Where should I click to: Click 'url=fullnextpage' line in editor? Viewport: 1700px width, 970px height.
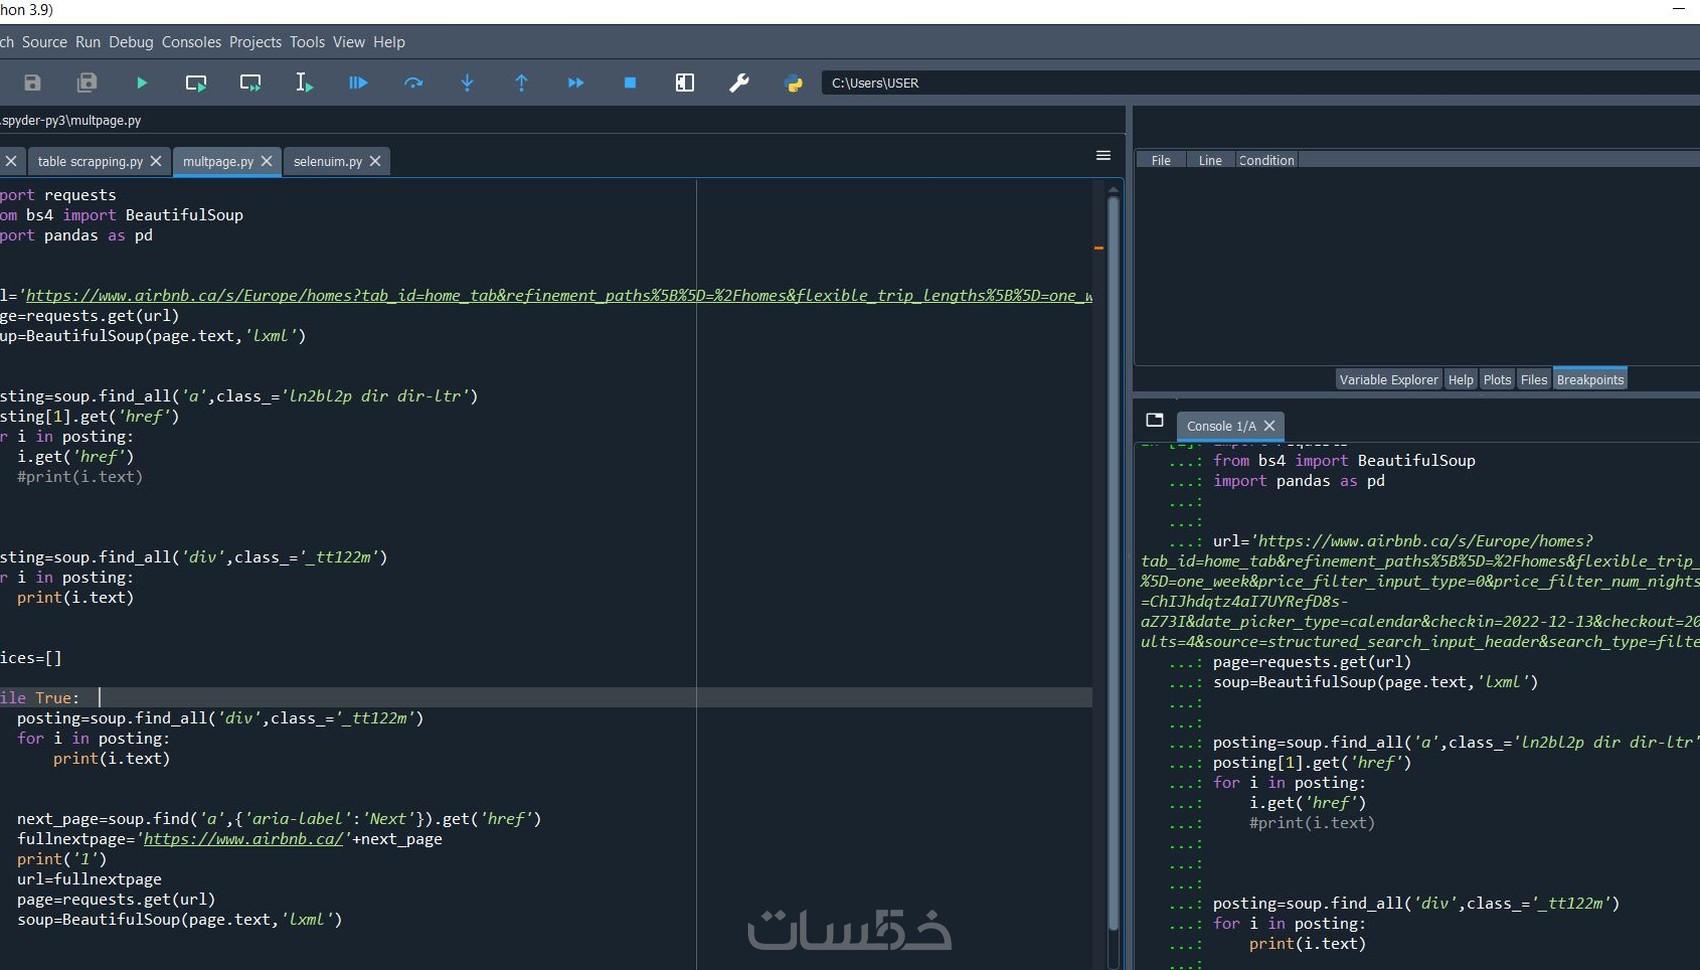[x=89, y=879]
